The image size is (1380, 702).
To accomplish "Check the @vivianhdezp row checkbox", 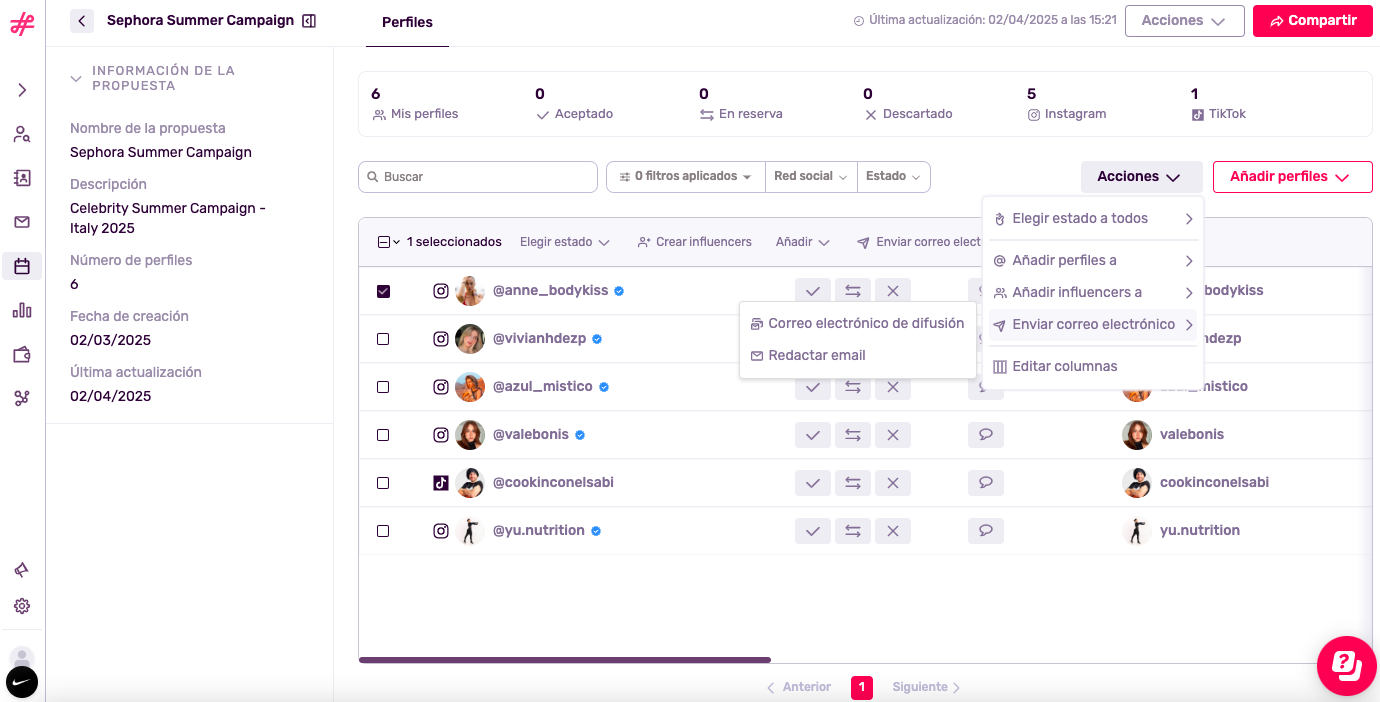I will click(x=383, y=339).
